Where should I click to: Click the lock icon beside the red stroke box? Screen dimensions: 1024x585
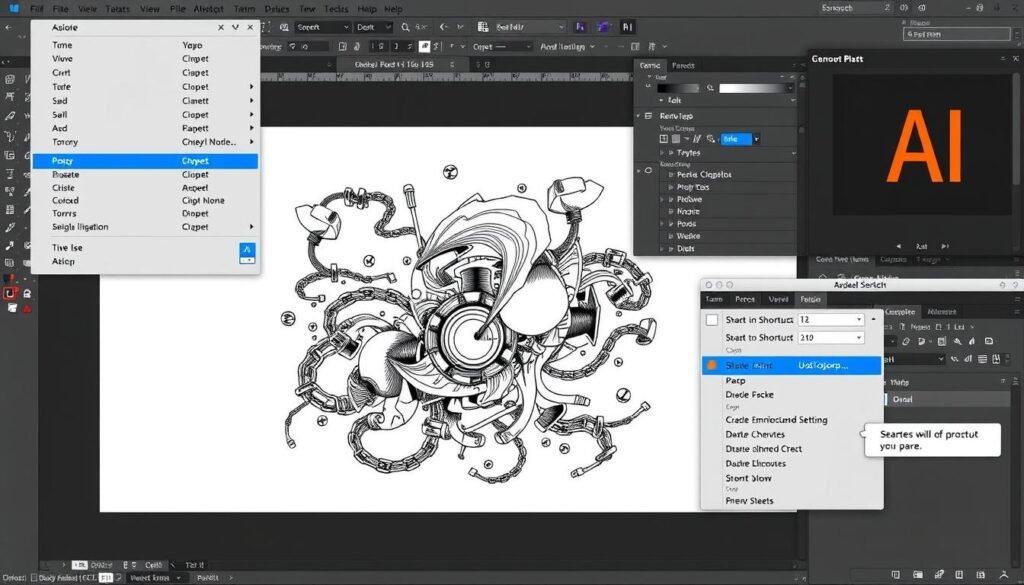point(27,293)
